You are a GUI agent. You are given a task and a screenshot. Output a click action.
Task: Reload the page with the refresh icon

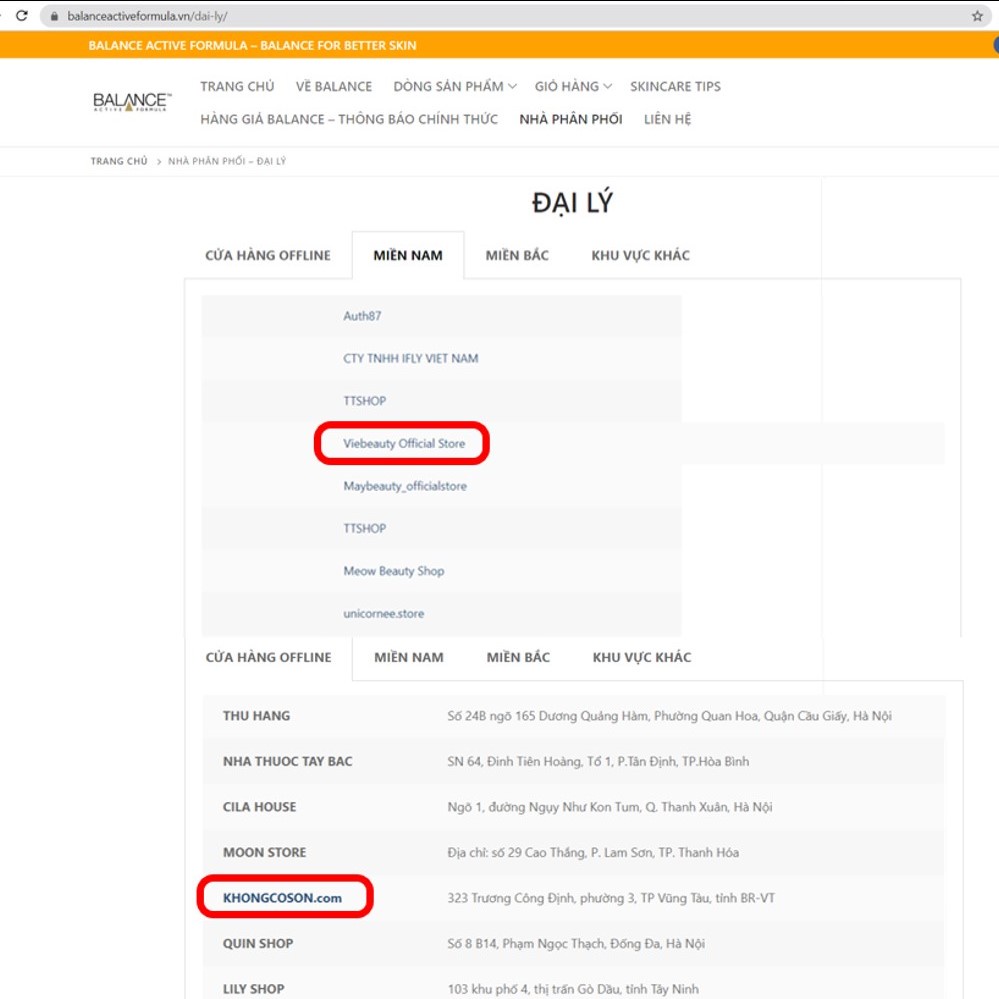(x=22, y=15)
